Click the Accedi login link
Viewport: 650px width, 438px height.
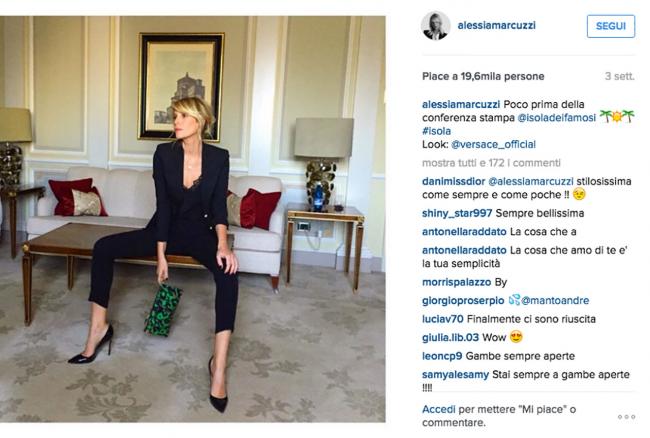tap(439, 409)
